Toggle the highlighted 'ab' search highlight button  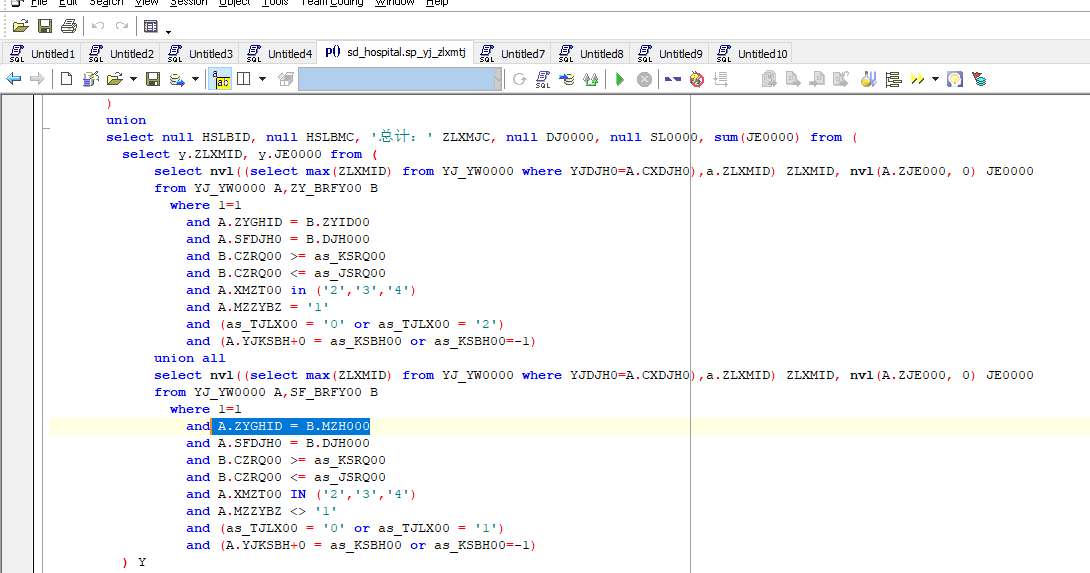[221, 79]
